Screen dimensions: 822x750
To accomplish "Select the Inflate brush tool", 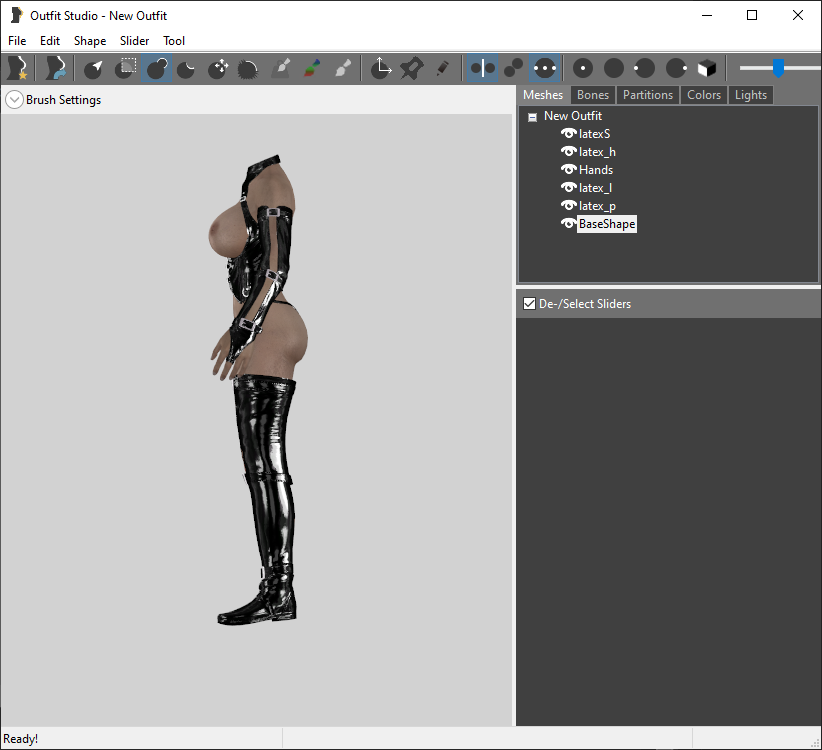I will click(x=156, y=68).
